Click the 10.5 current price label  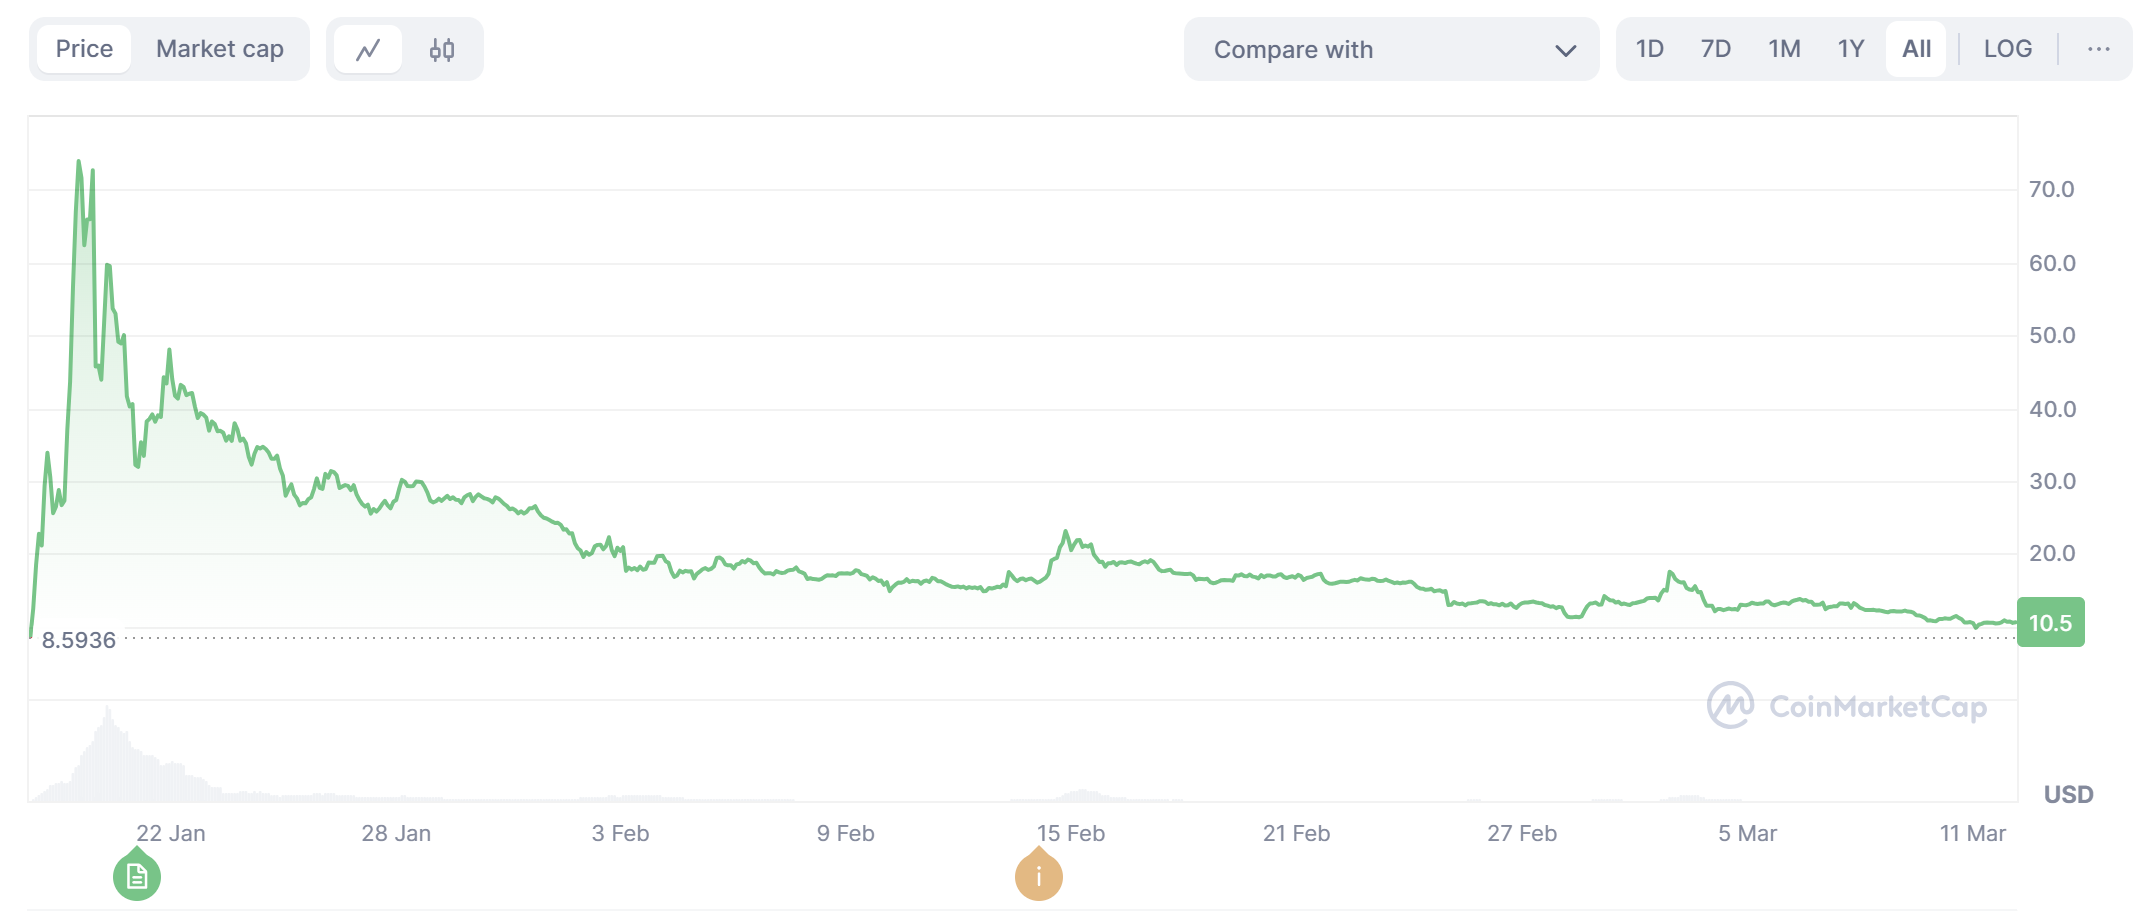pos(2051,623)
